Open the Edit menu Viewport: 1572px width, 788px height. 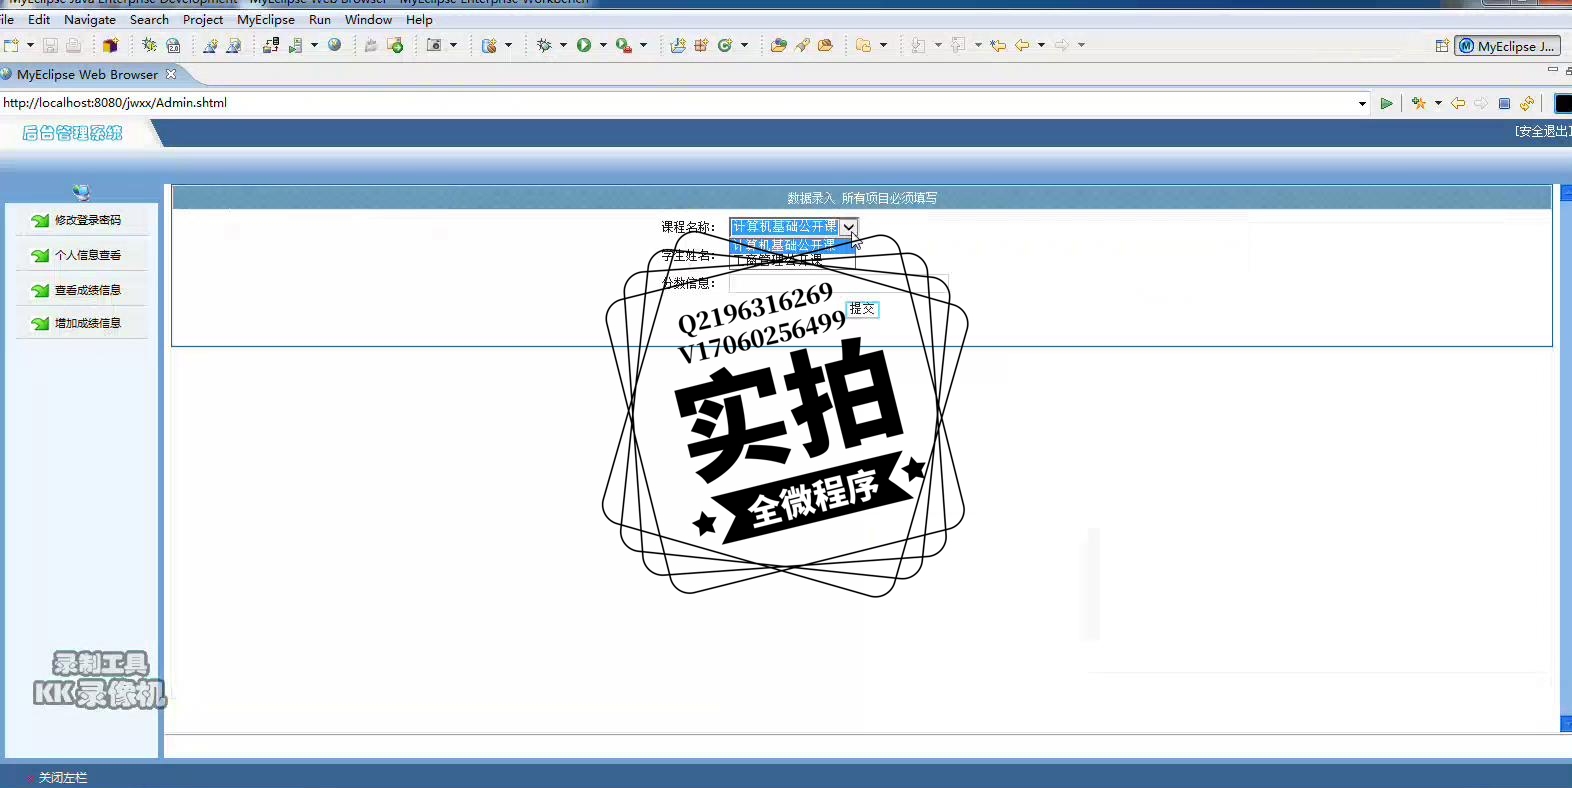39,19
